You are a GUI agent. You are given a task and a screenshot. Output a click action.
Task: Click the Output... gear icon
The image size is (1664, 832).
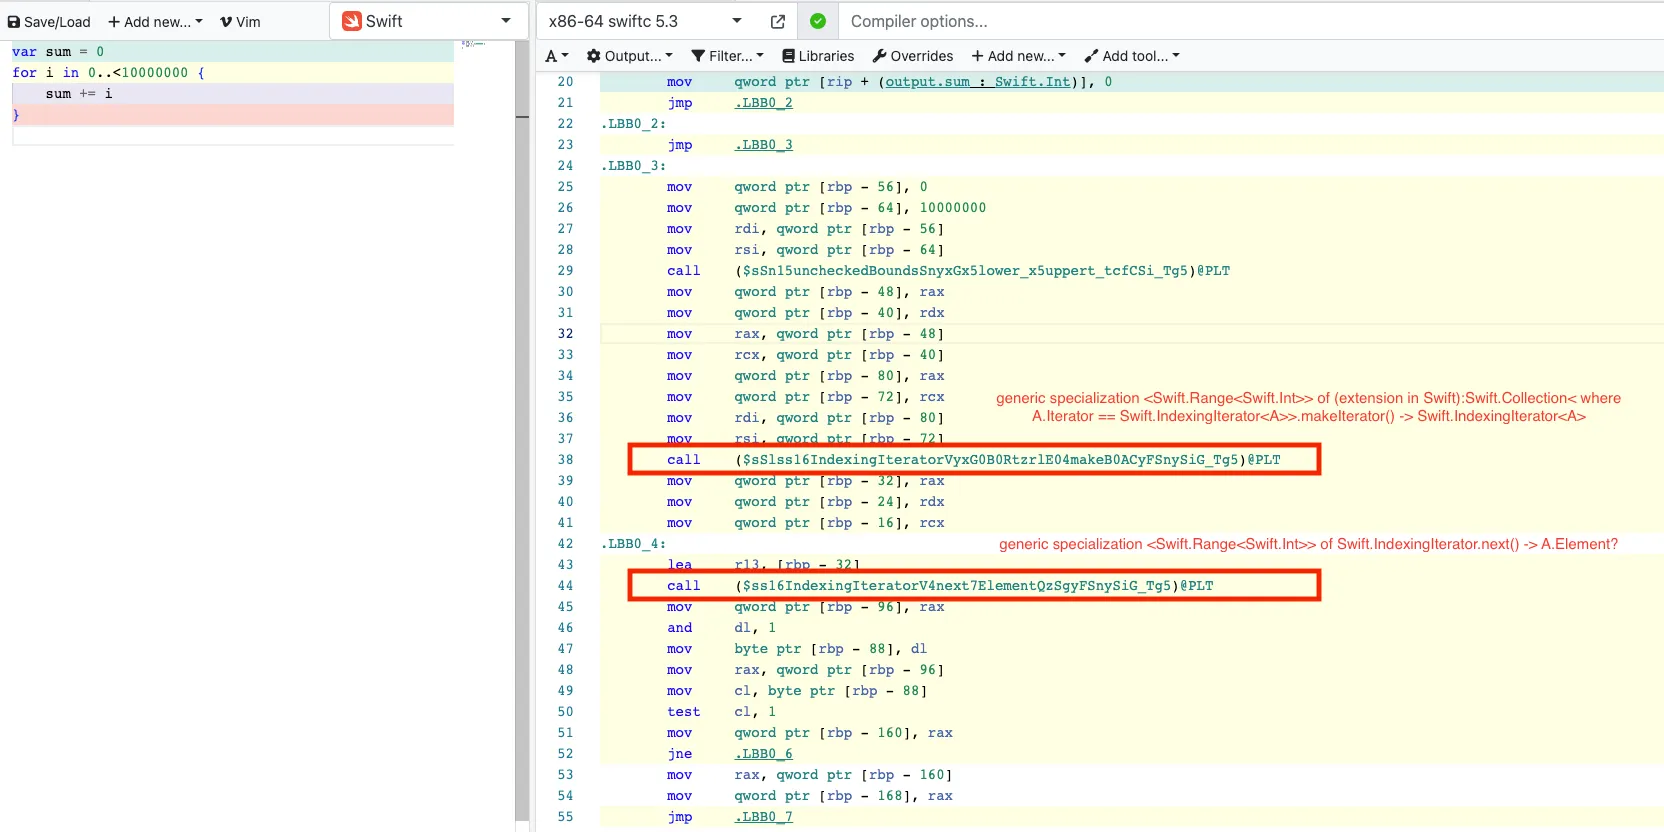(594, 56)
